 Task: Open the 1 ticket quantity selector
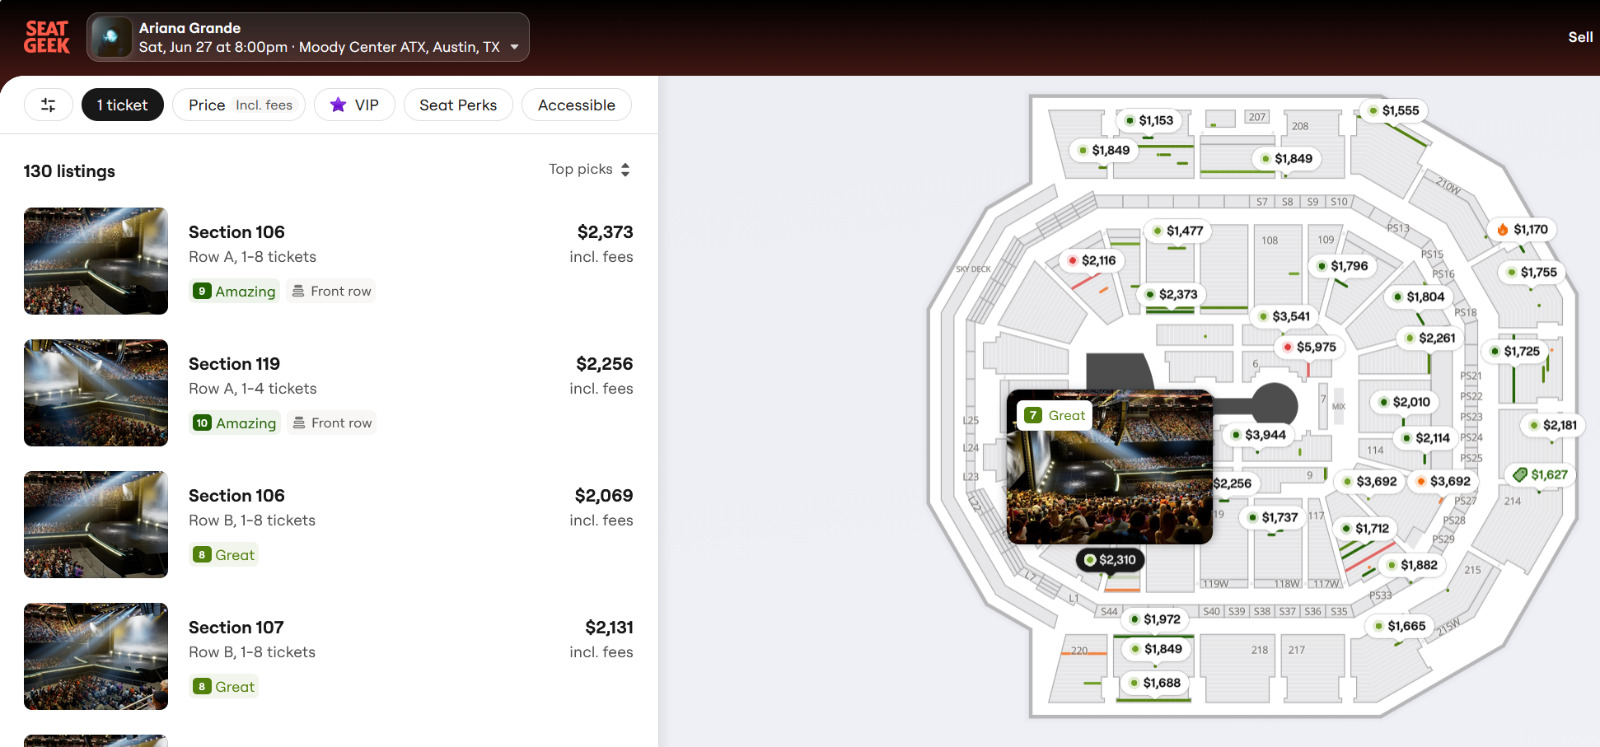pyautogui.click(x=122, y=105)
